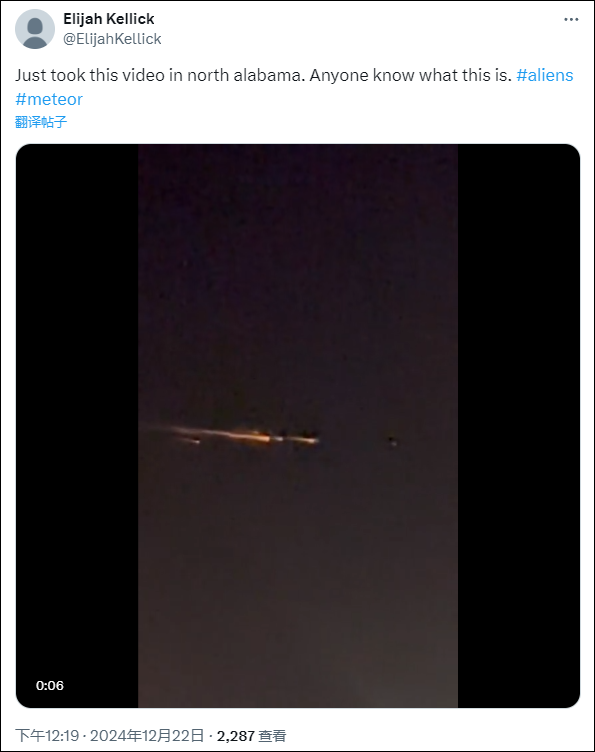Click the 翻译帖子 translate post link
The height and width of the screenshot is (752, 595).
click(x=41, y=122)
